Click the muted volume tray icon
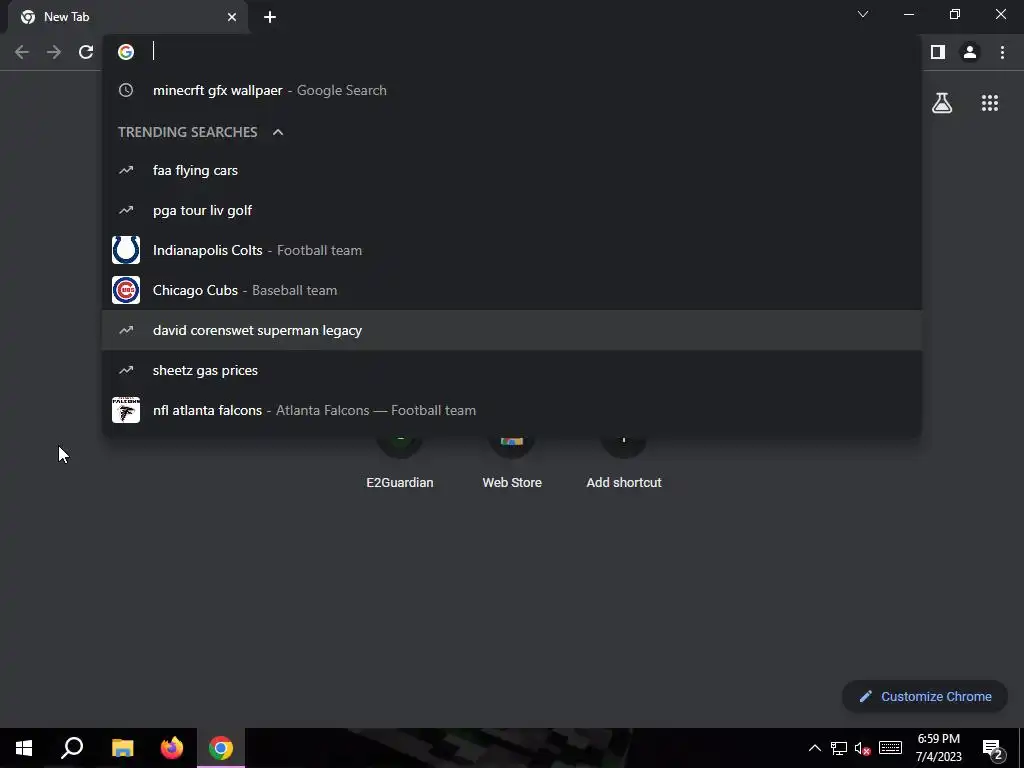The image size is (1024, 768). (x=863, y=748)
